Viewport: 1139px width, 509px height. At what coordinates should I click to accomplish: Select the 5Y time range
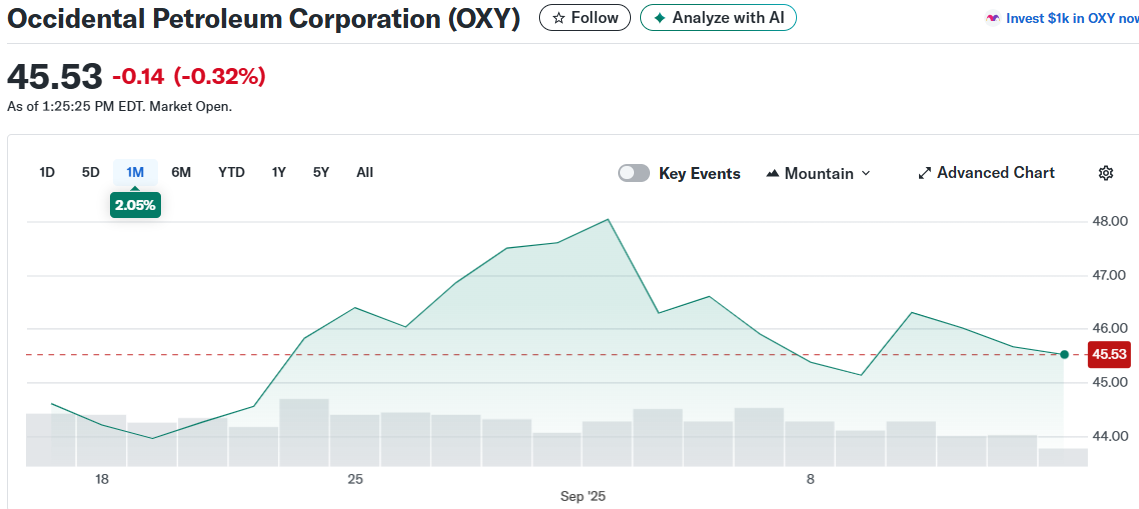point(321,173)
